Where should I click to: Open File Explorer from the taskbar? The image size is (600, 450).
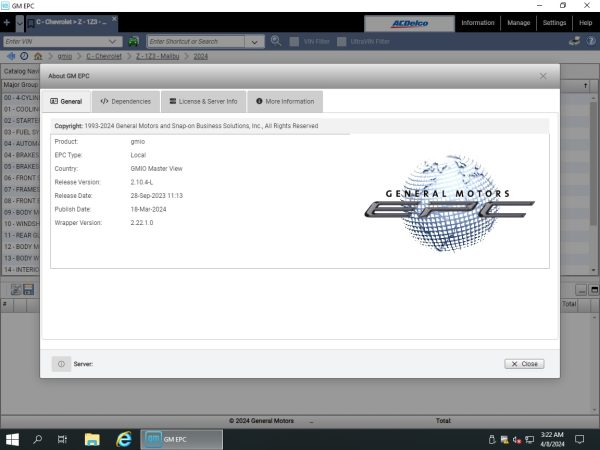[x=92, y=439]
